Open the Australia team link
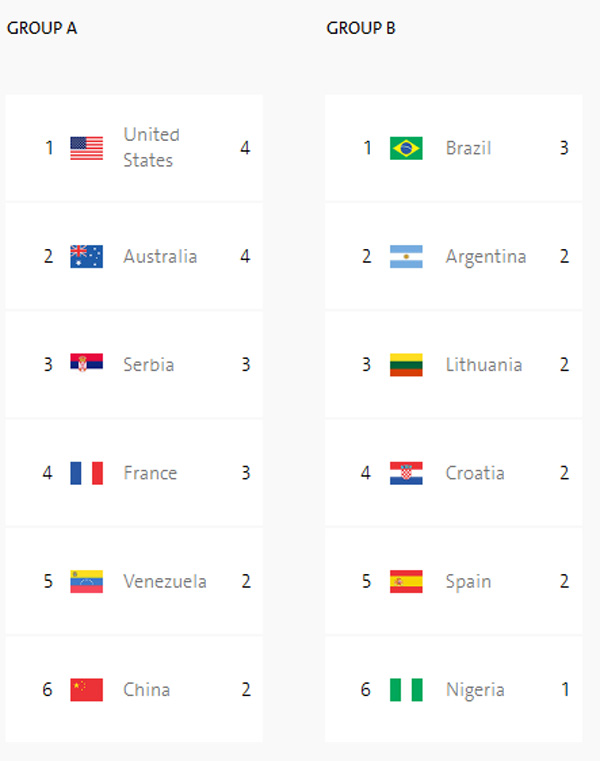Screen dimensions: 600x761 (160, 256)
